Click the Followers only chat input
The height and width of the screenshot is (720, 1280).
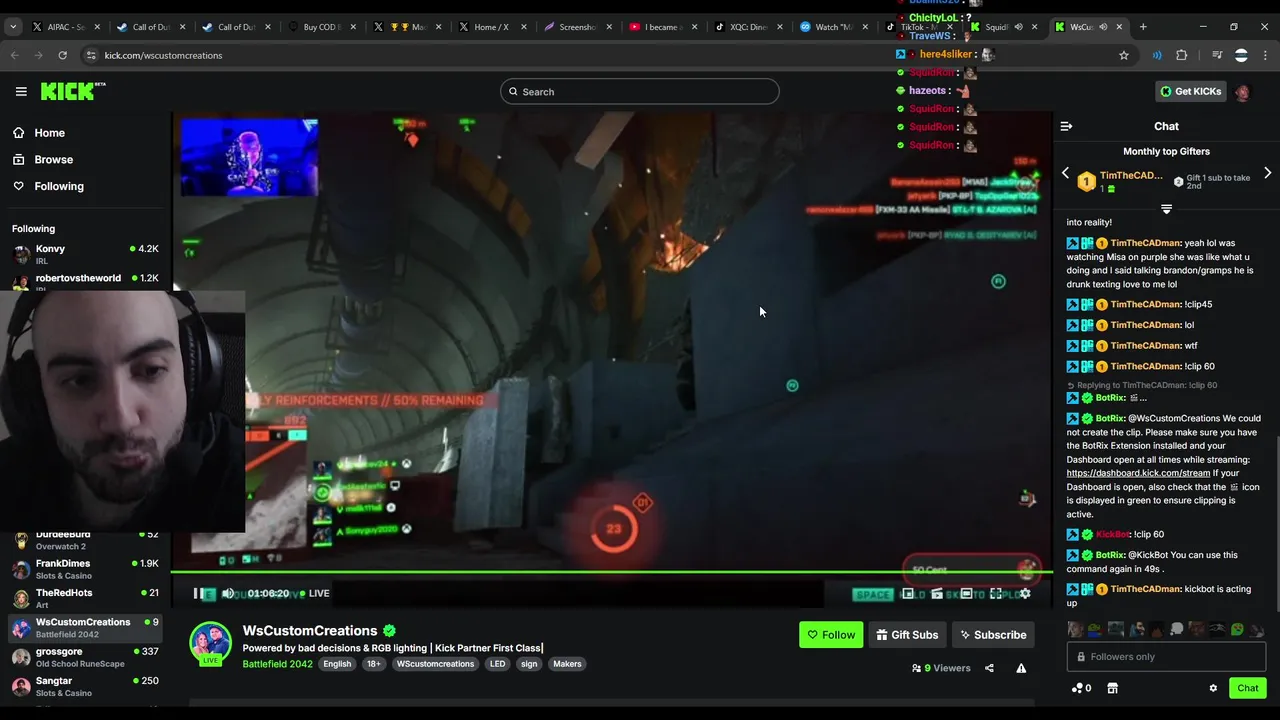[1166, 657]
